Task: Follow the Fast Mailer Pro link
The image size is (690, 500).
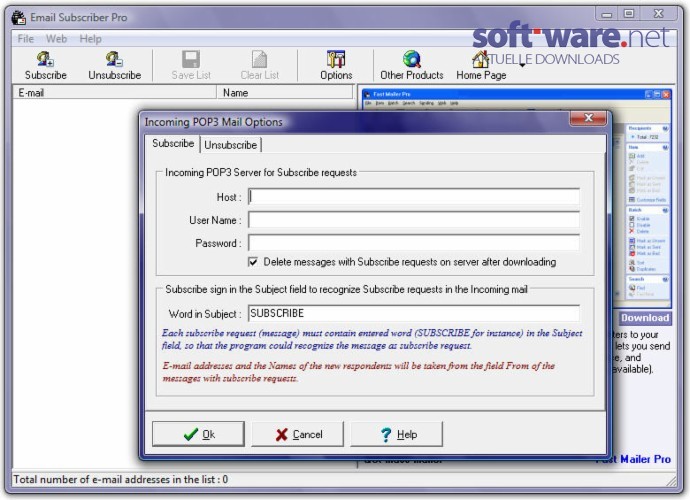Action: pyautogui.click(x=634, y=459)
